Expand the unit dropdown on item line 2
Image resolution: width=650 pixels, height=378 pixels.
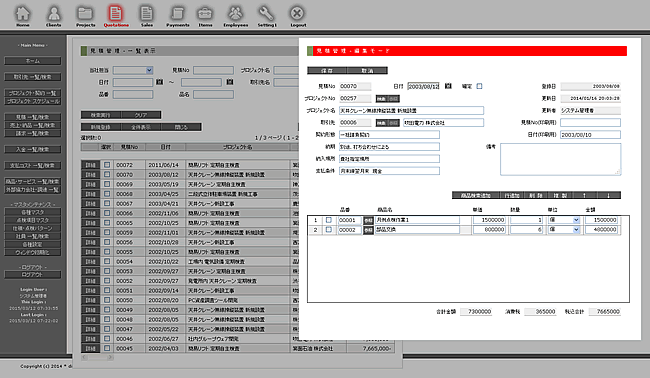(x=576, y=230)
